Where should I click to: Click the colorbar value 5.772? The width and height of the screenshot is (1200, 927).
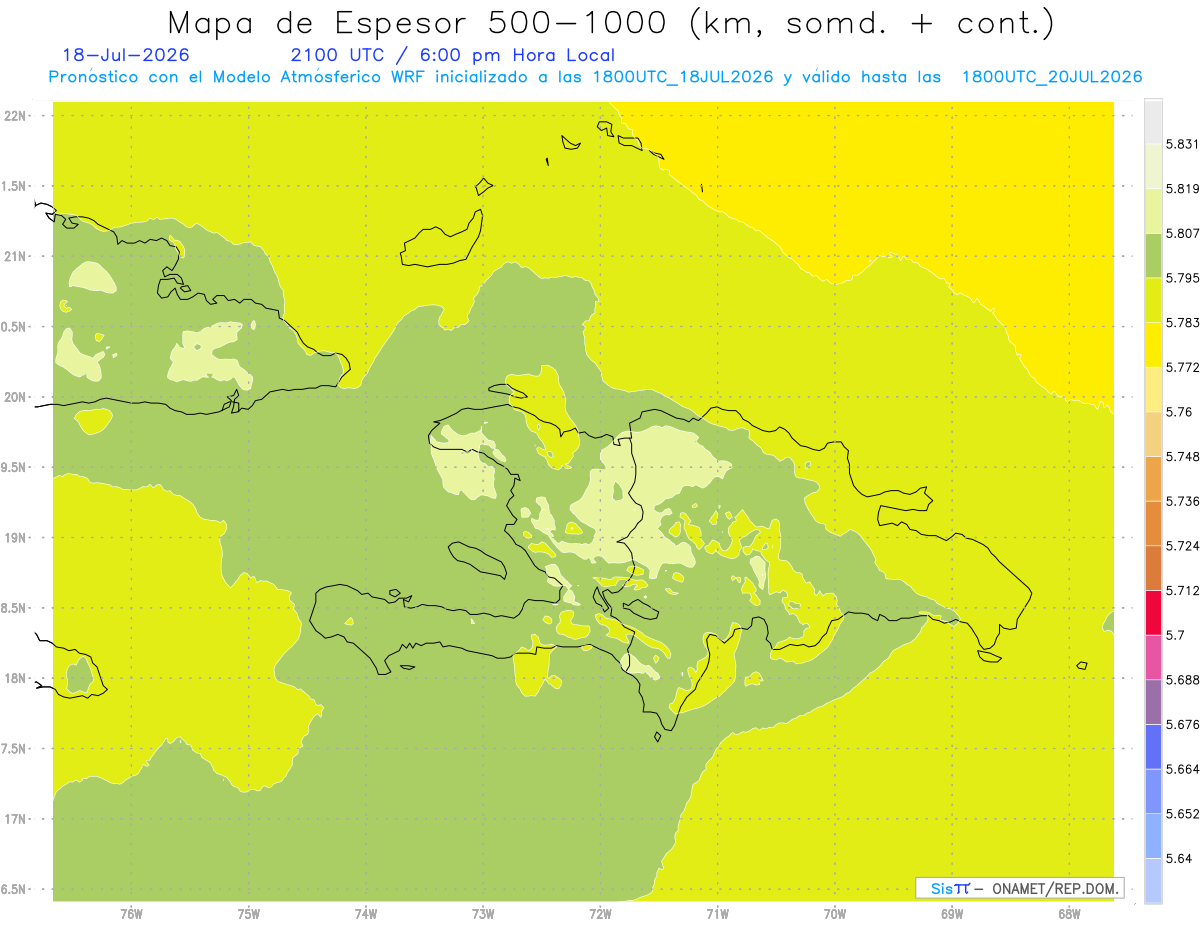point(1183,367)
